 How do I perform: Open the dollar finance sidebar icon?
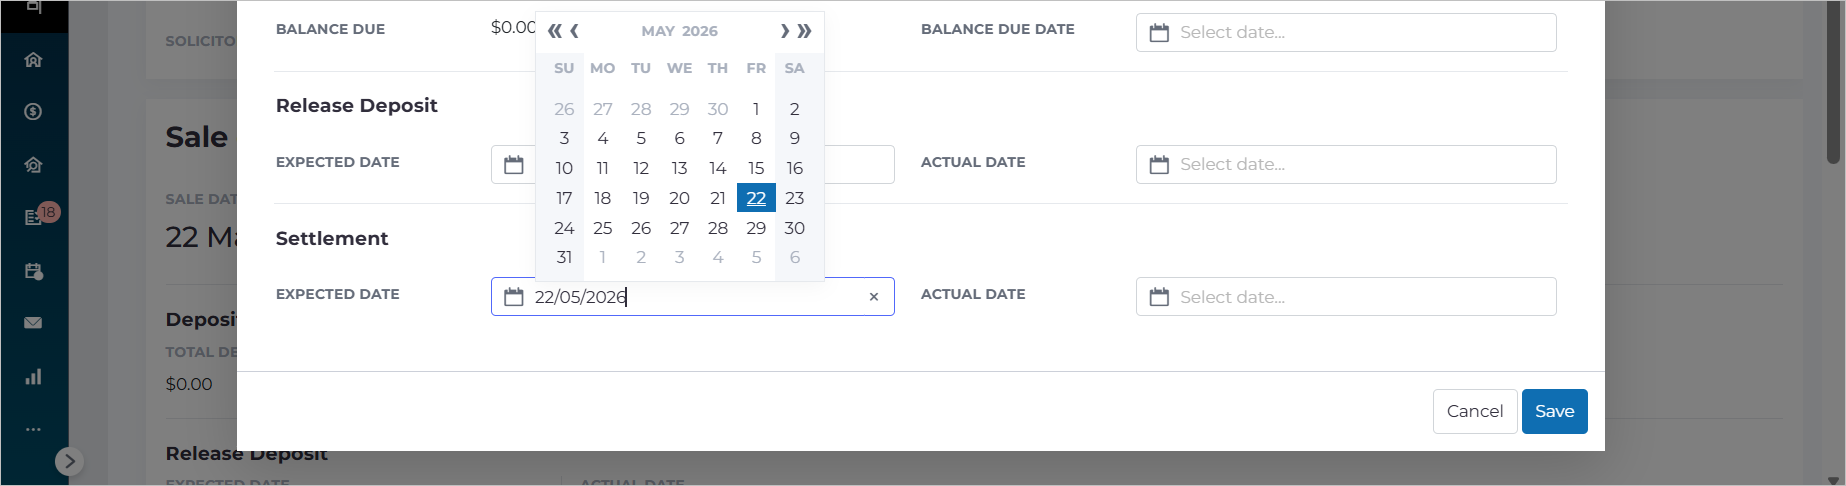pos(33,112)
